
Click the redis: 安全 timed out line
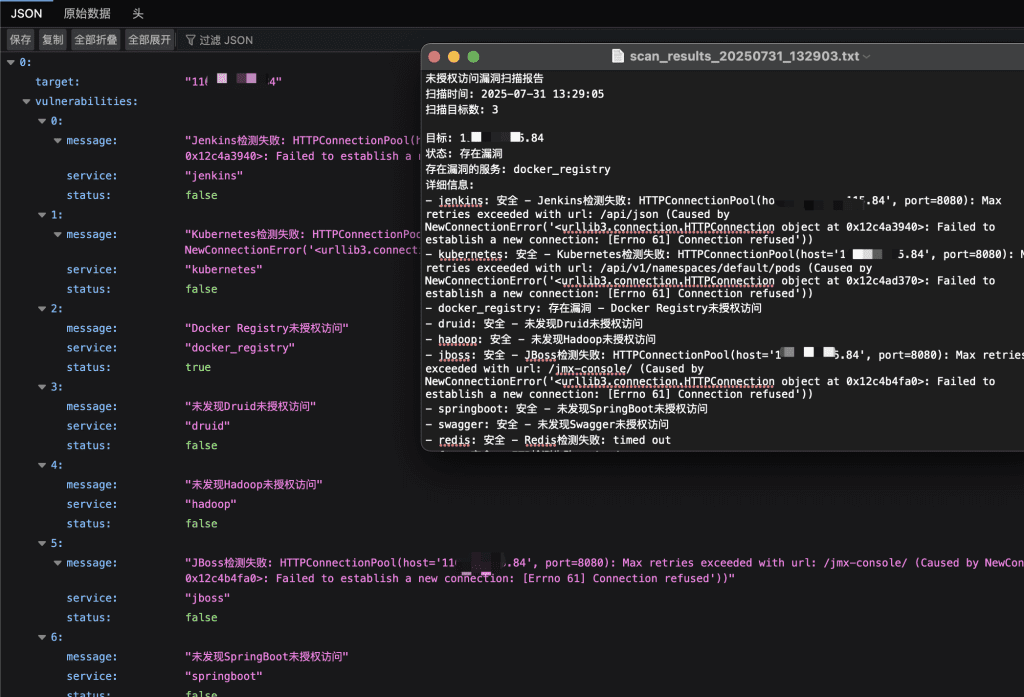[x=548, y=440]
